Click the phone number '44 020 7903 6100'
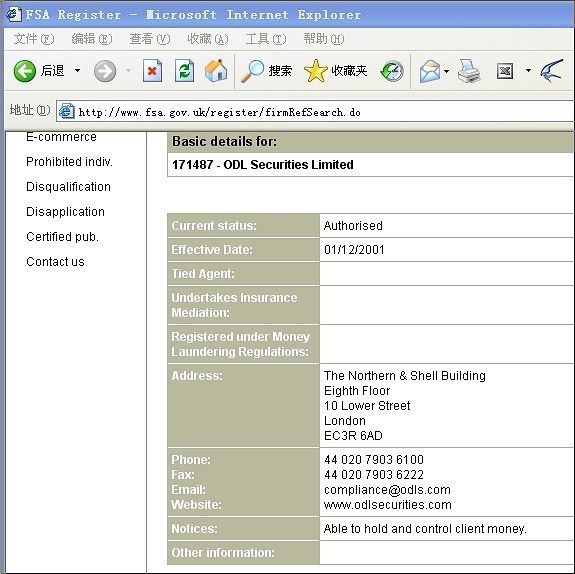 374,460
